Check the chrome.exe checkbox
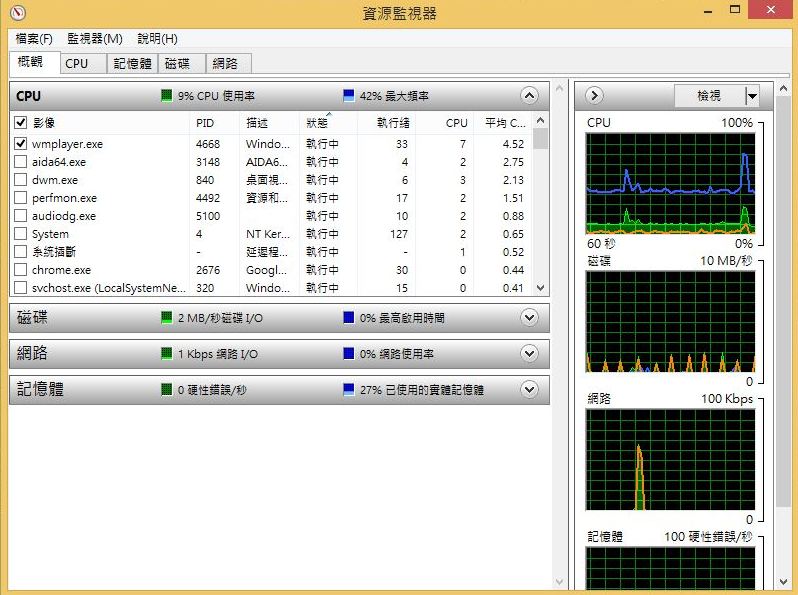Image resolution: width=798 pixels, height=595 pixels. point(20,270)
